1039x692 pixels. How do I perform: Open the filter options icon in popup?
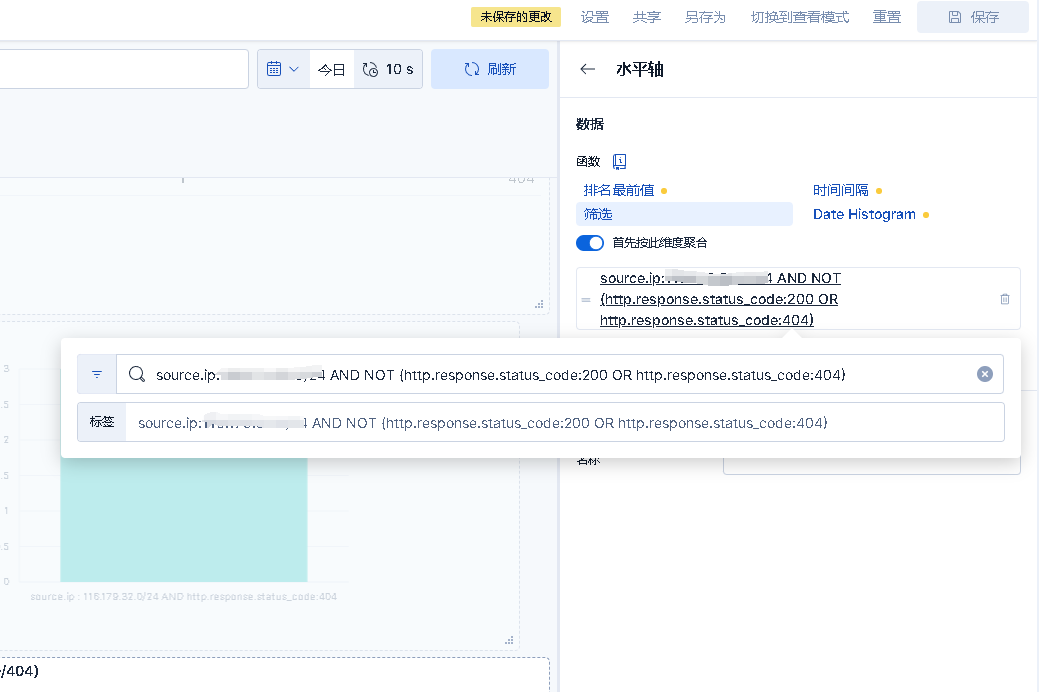pyautogui.click(x=97, y=375)
